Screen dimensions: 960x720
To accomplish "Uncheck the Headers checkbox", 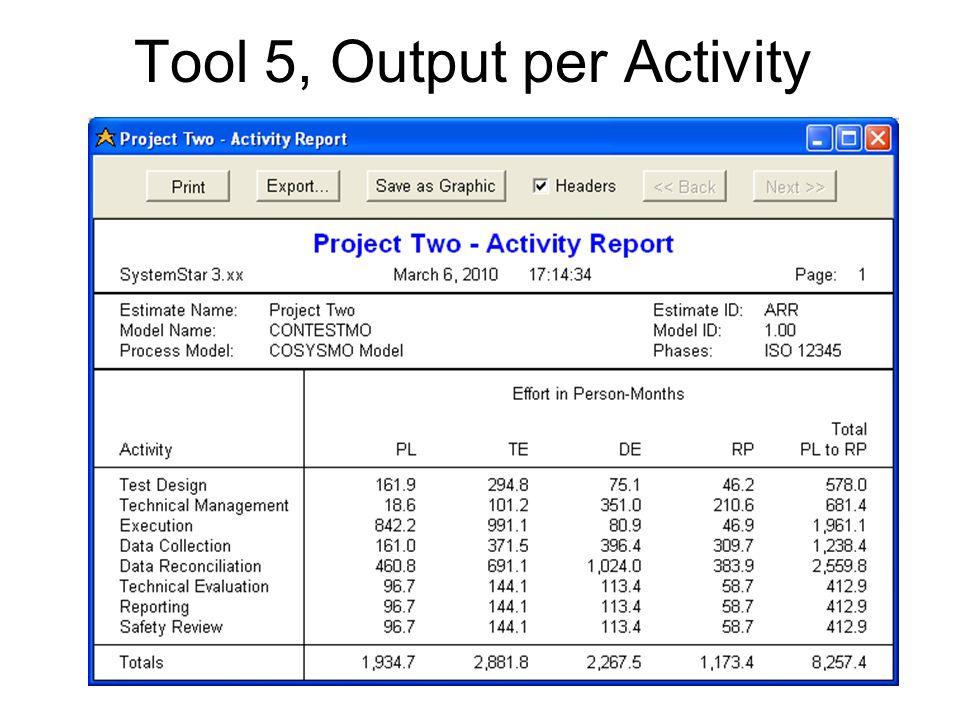I will click(540, 186).
